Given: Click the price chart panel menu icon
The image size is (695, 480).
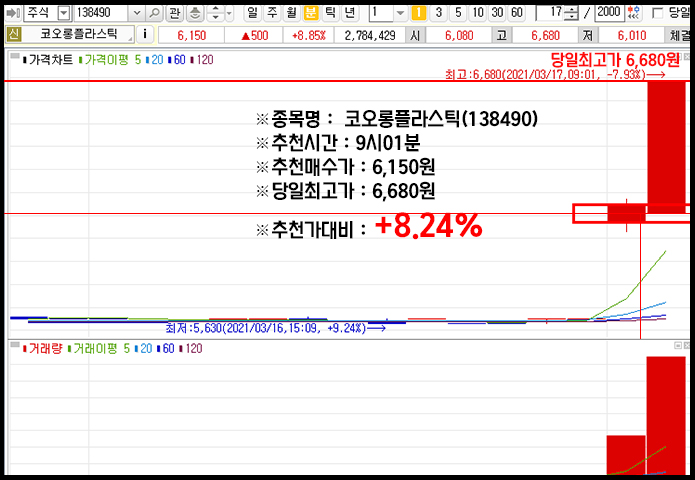Looking at the screenshot, I should 15,56.
